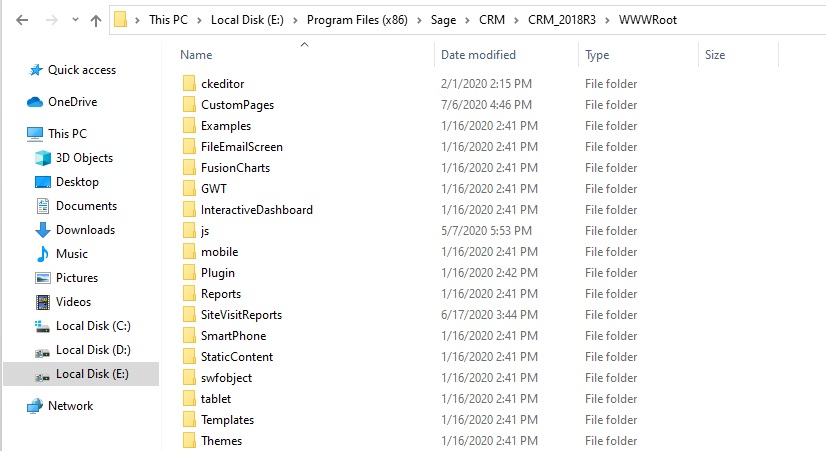Go up one folder level arrow

click(x=96, y=21)
